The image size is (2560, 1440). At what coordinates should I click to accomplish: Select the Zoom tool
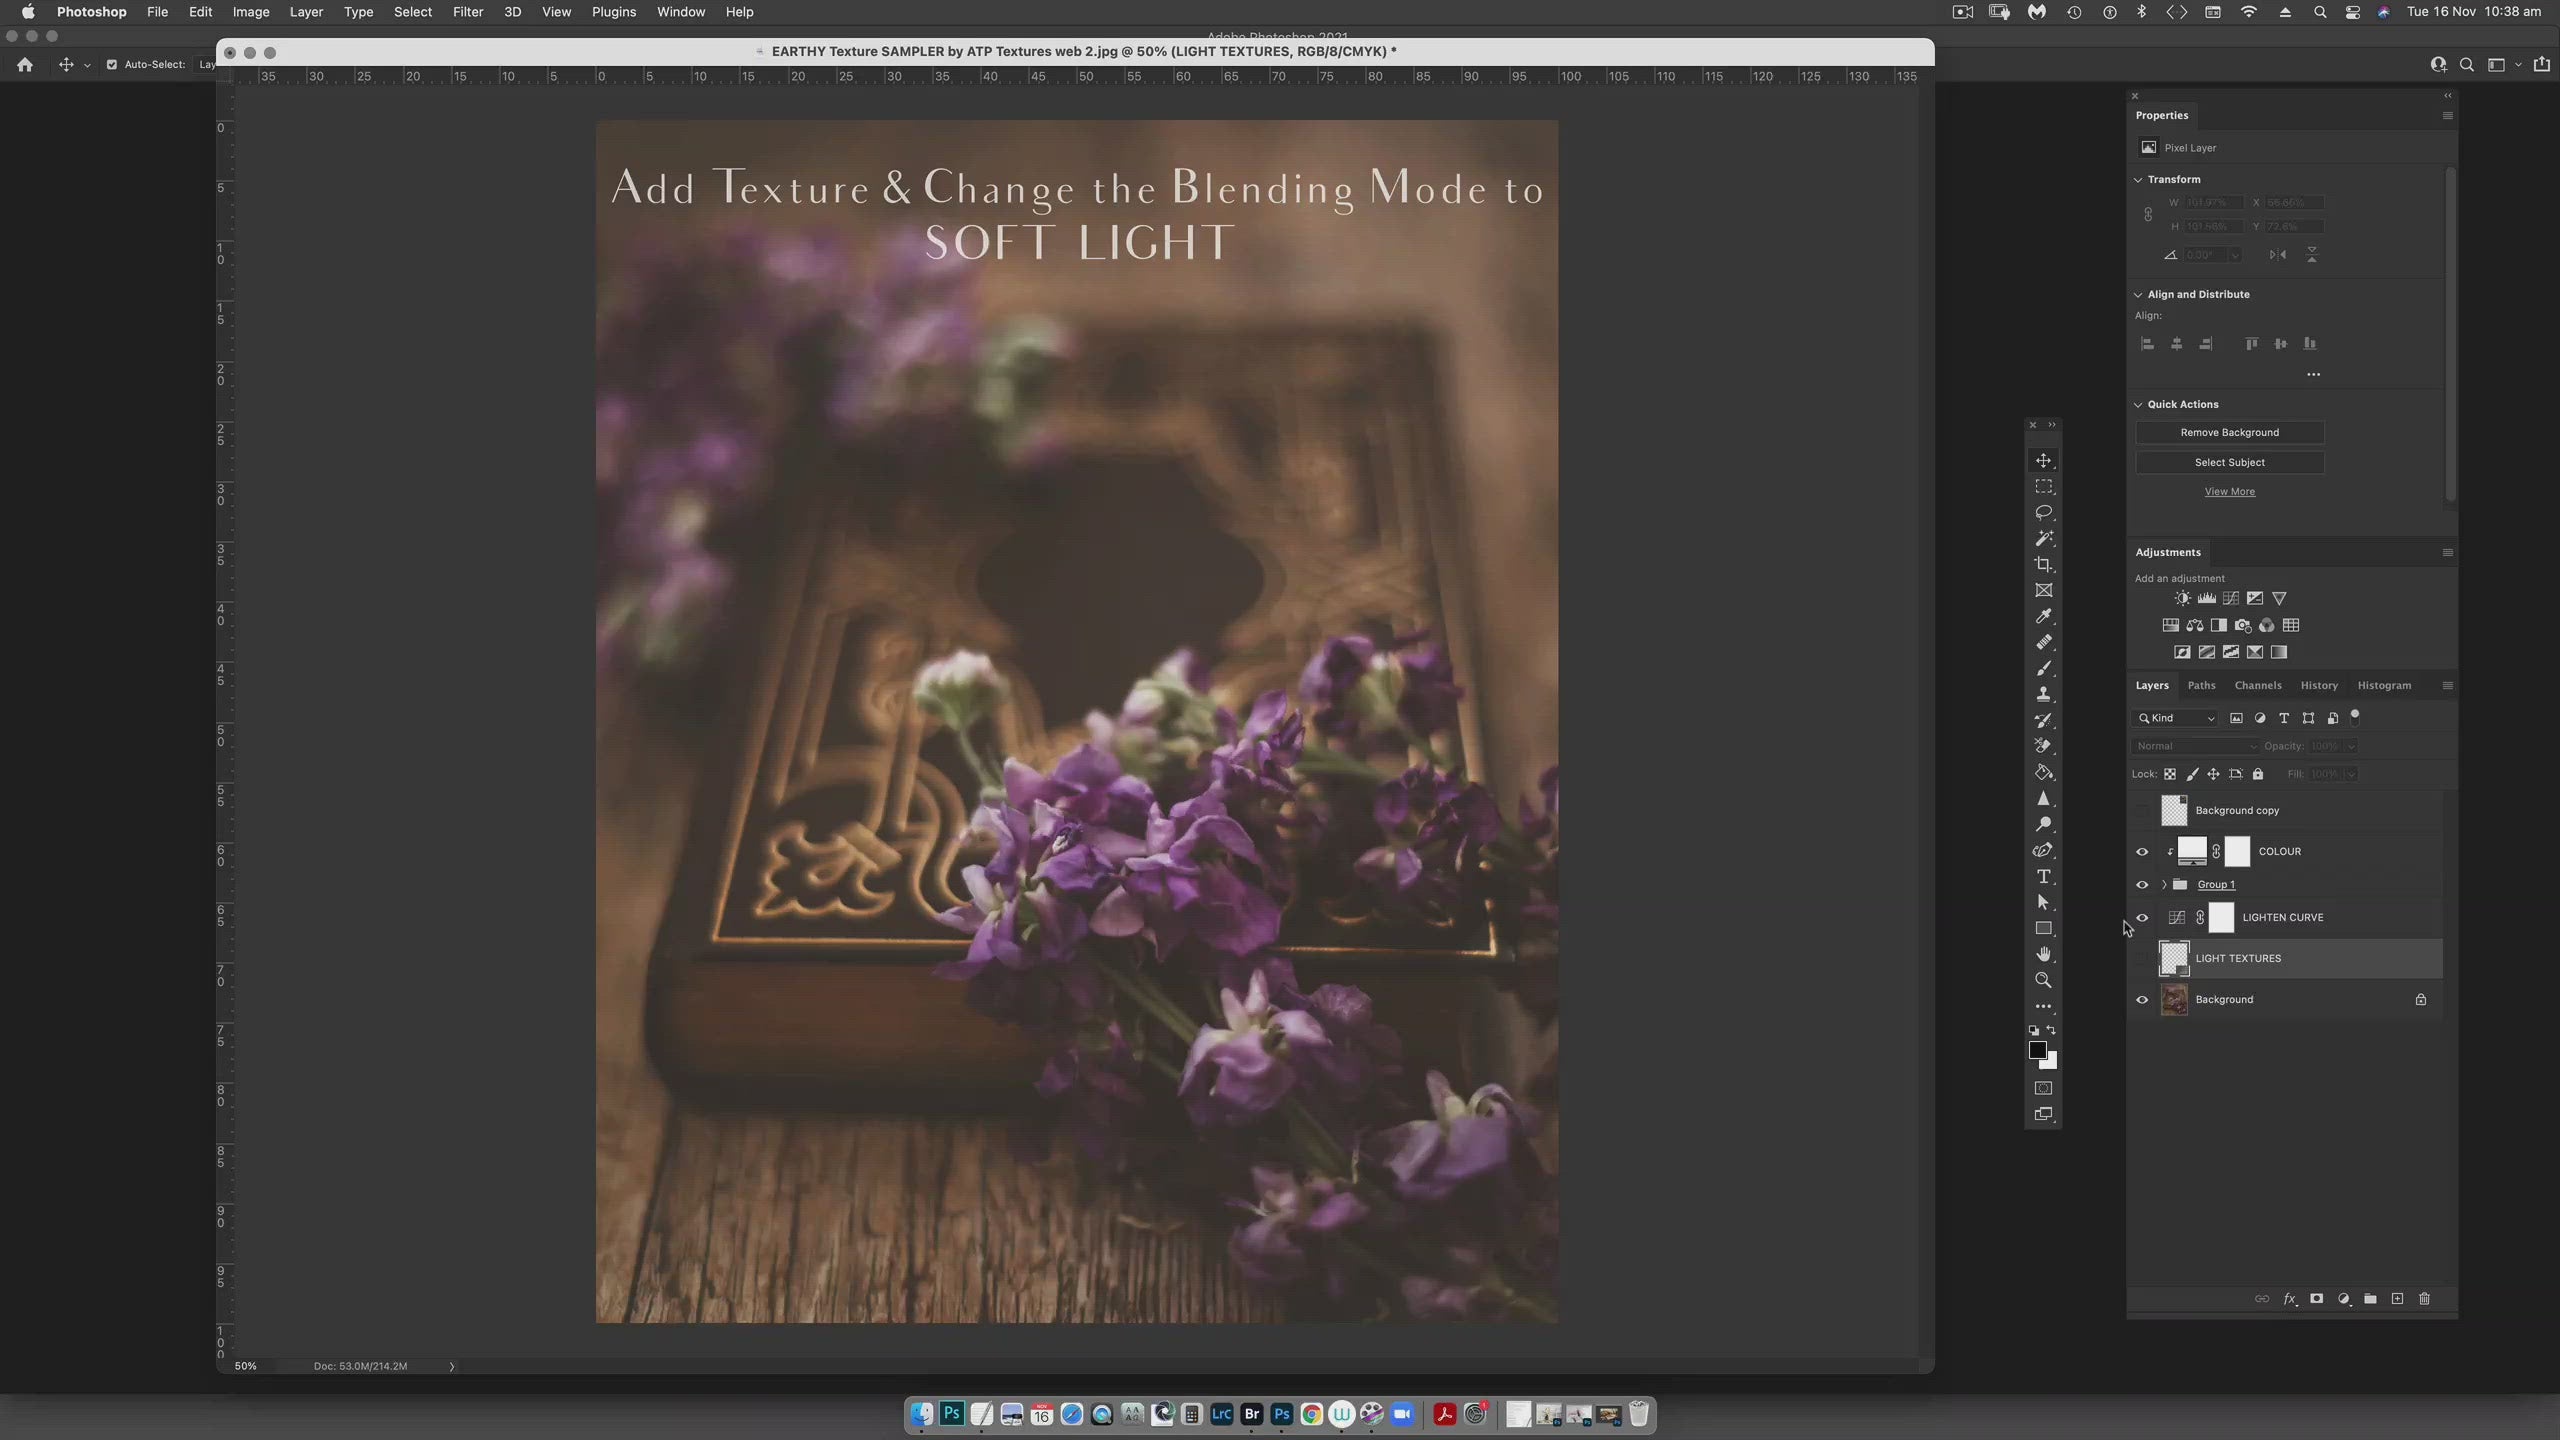click(2043, 981)
